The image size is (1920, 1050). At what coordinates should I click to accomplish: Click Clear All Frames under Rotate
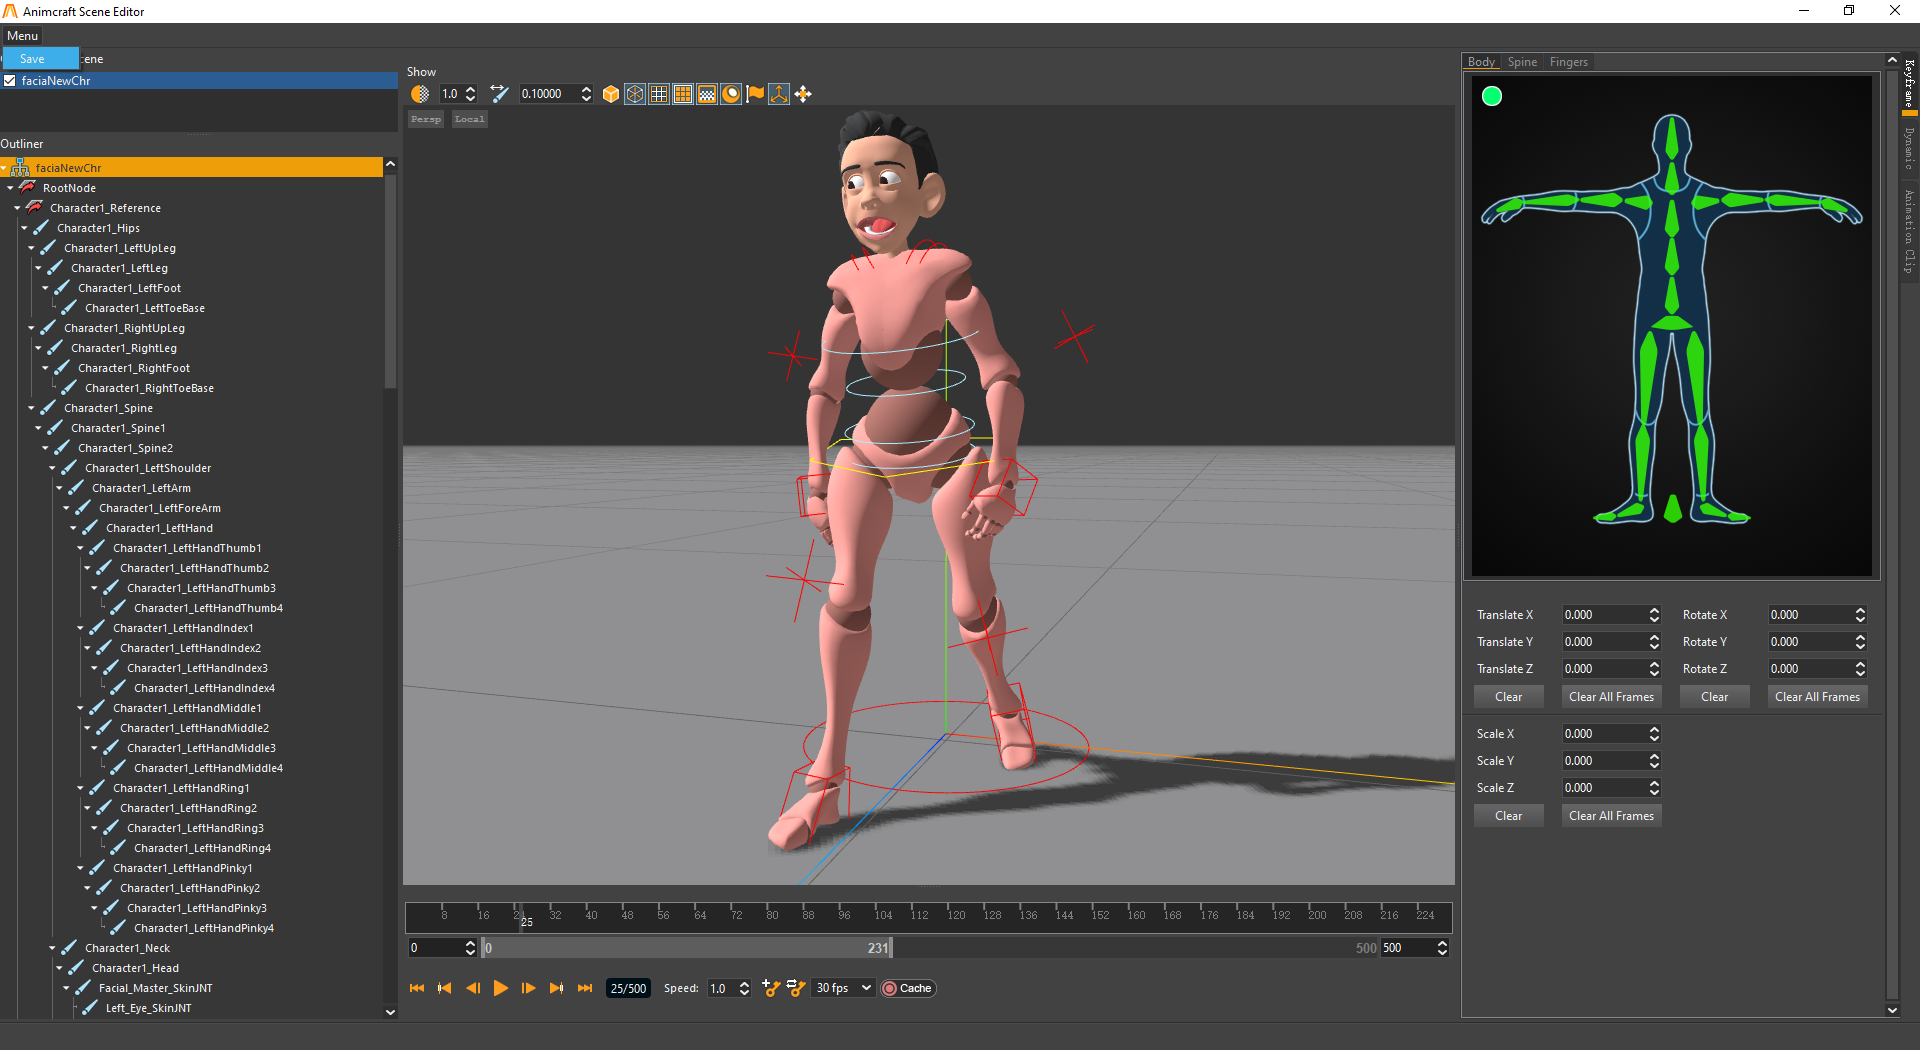point(1817,697)
